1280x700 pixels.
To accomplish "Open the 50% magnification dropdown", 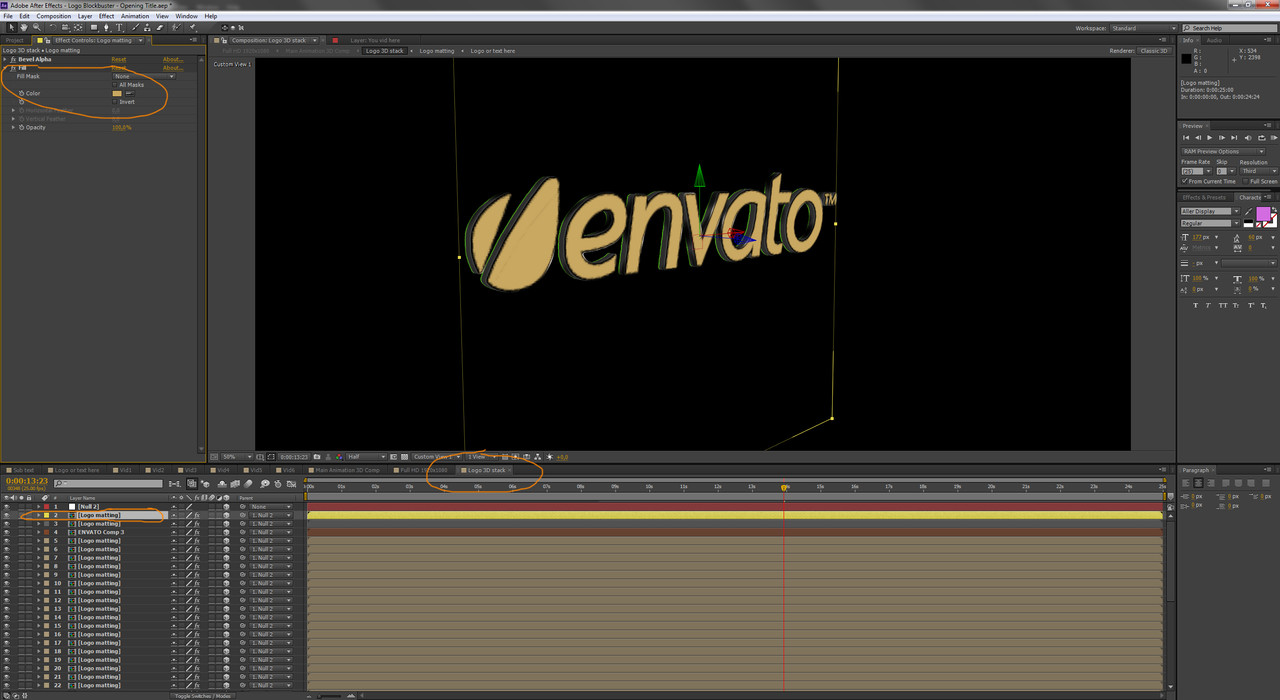I will 236,456.
